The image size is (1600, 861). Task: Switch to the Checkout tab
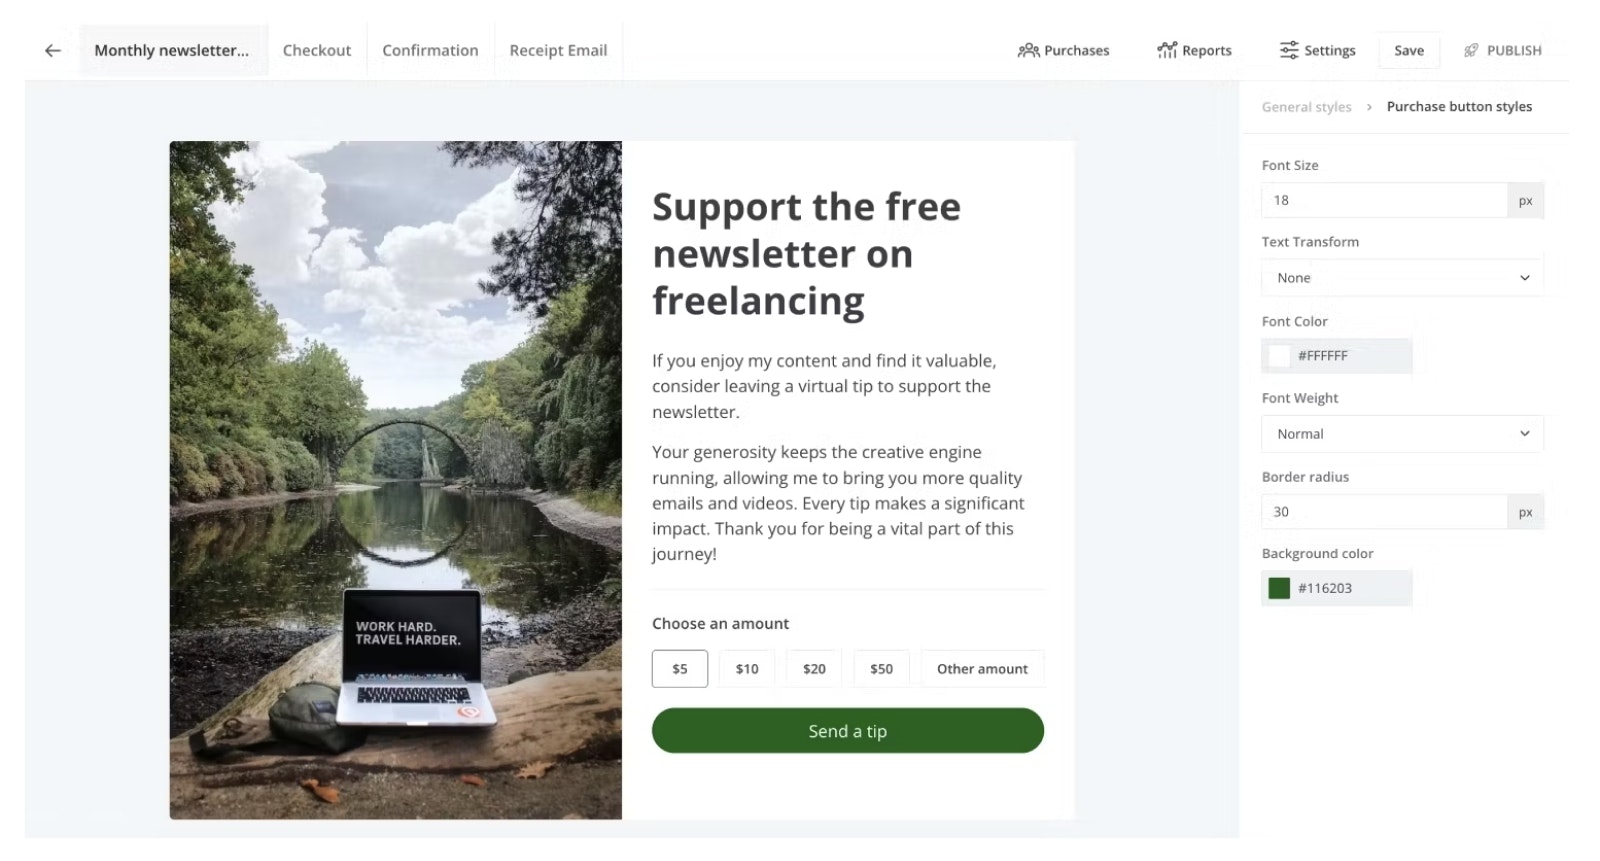tap(317, 51)
